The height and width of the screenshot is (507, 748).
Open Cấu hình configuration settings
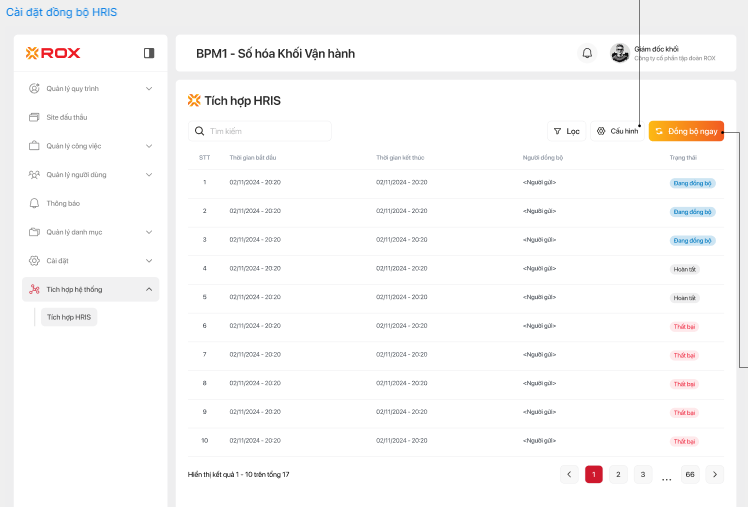click(617, 131)
